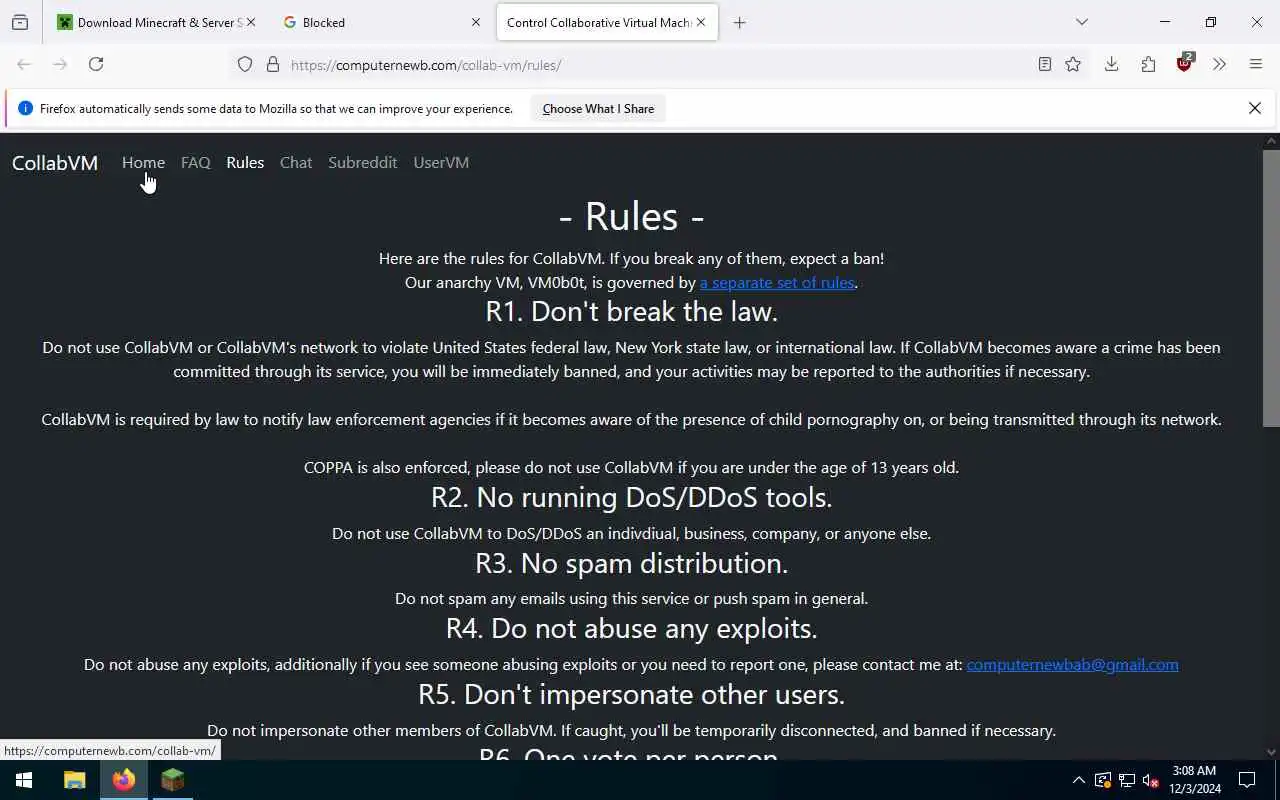This screenshot has width=1280, height=800.
Task: Open the Rules nav link
Action: click(245, 162)
